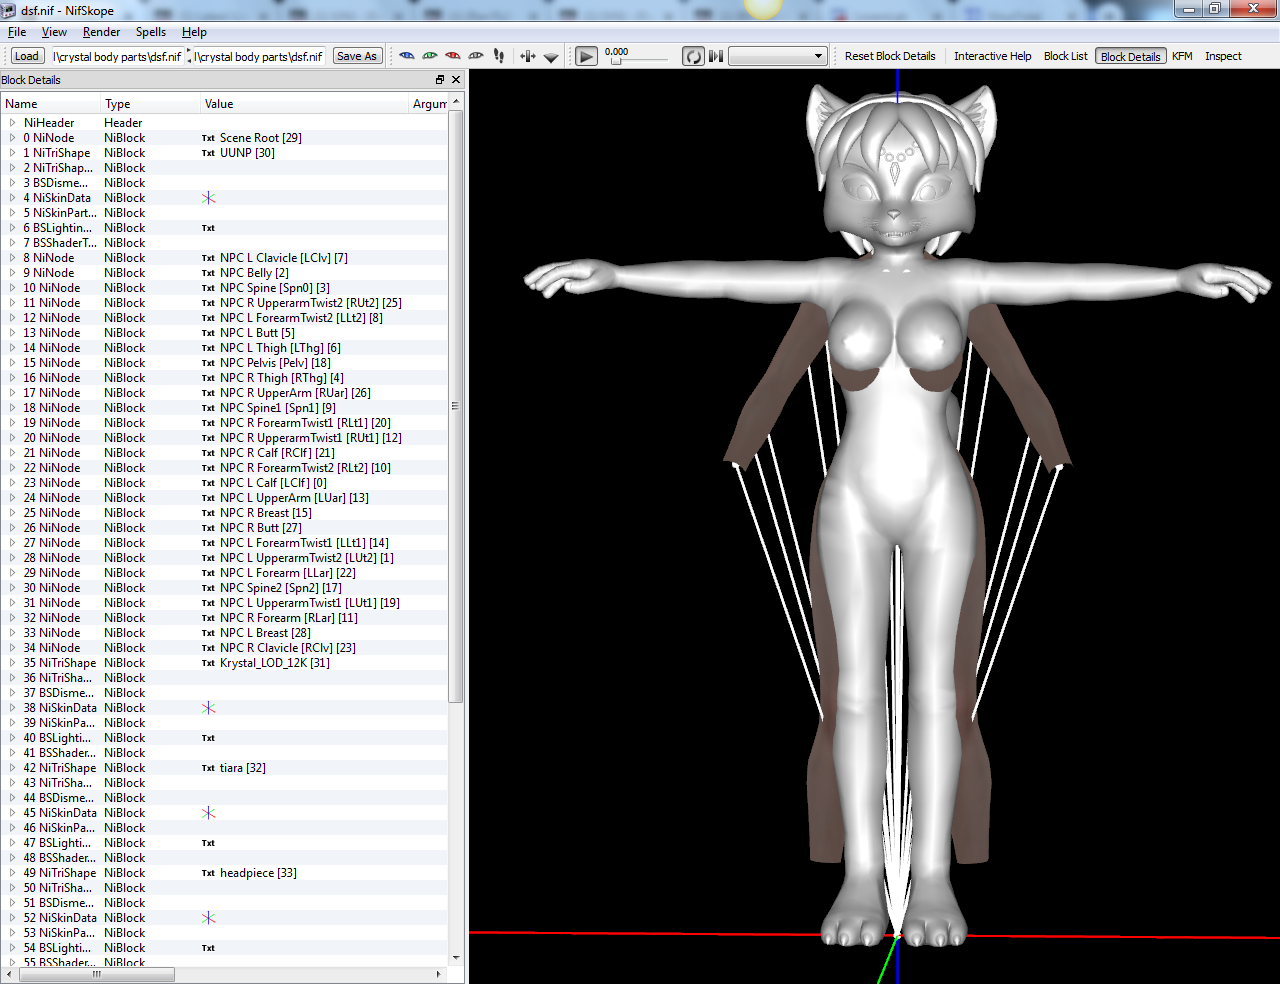
Task: Toggle the KFM panel button
Action: [1182, 56]
